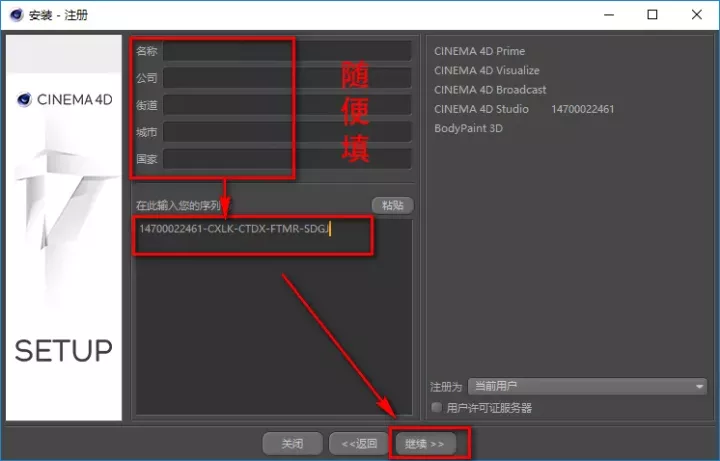Click the 城市 city input field

[x=287, y=132]
